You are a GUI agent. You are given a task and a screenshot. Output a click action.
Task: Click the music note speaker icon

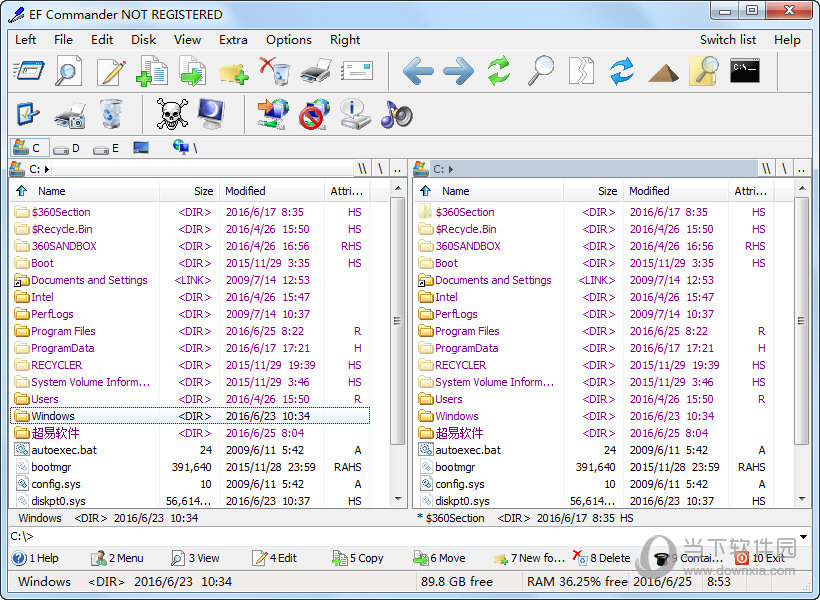(396, 114)
